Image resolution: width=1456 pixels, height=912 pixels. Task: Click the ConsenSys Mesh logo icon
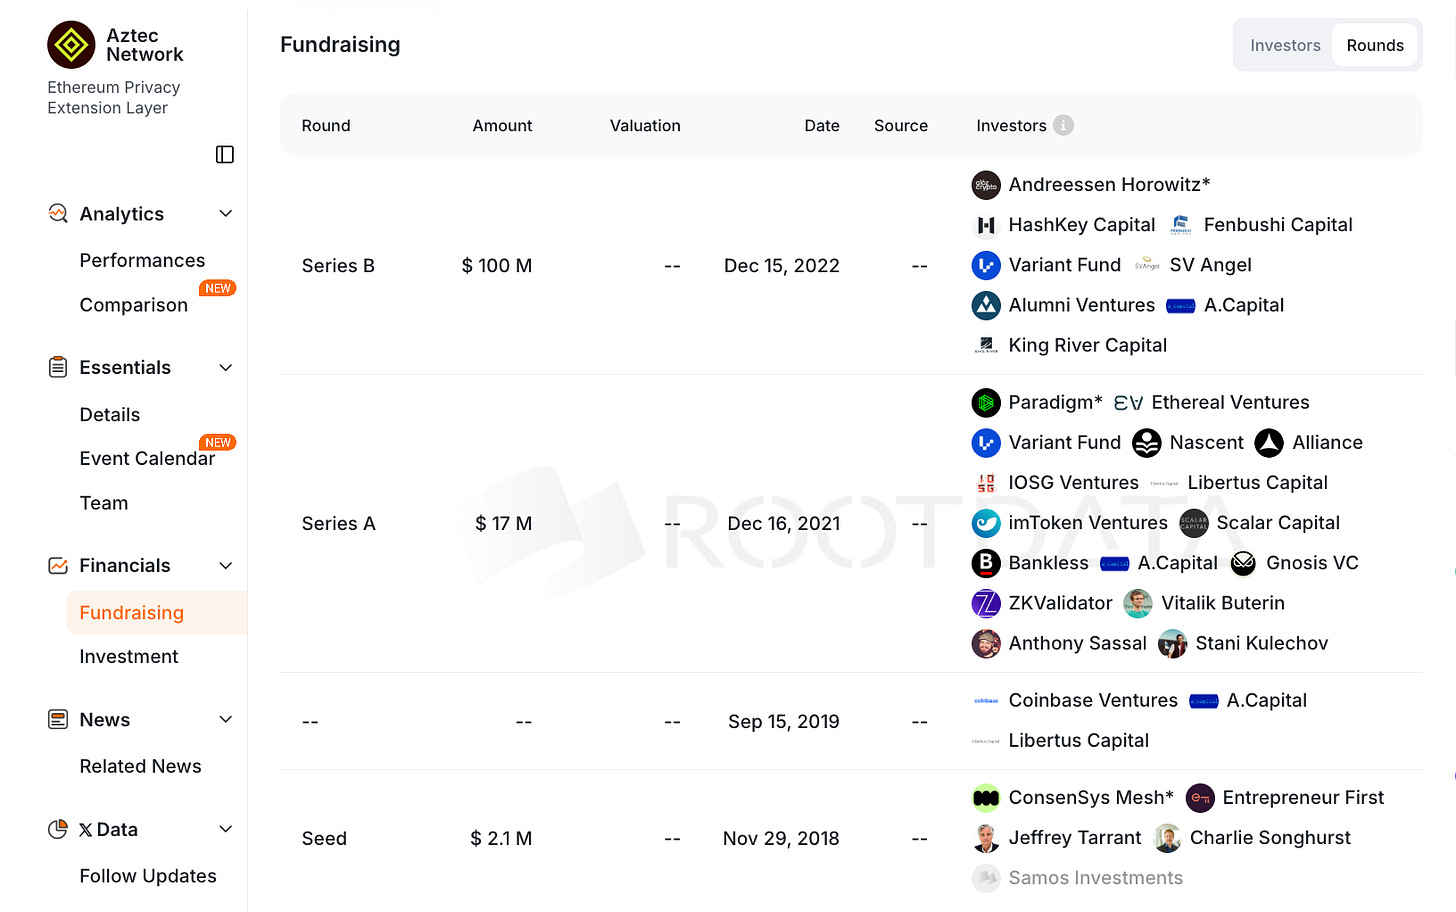[986, 797]
